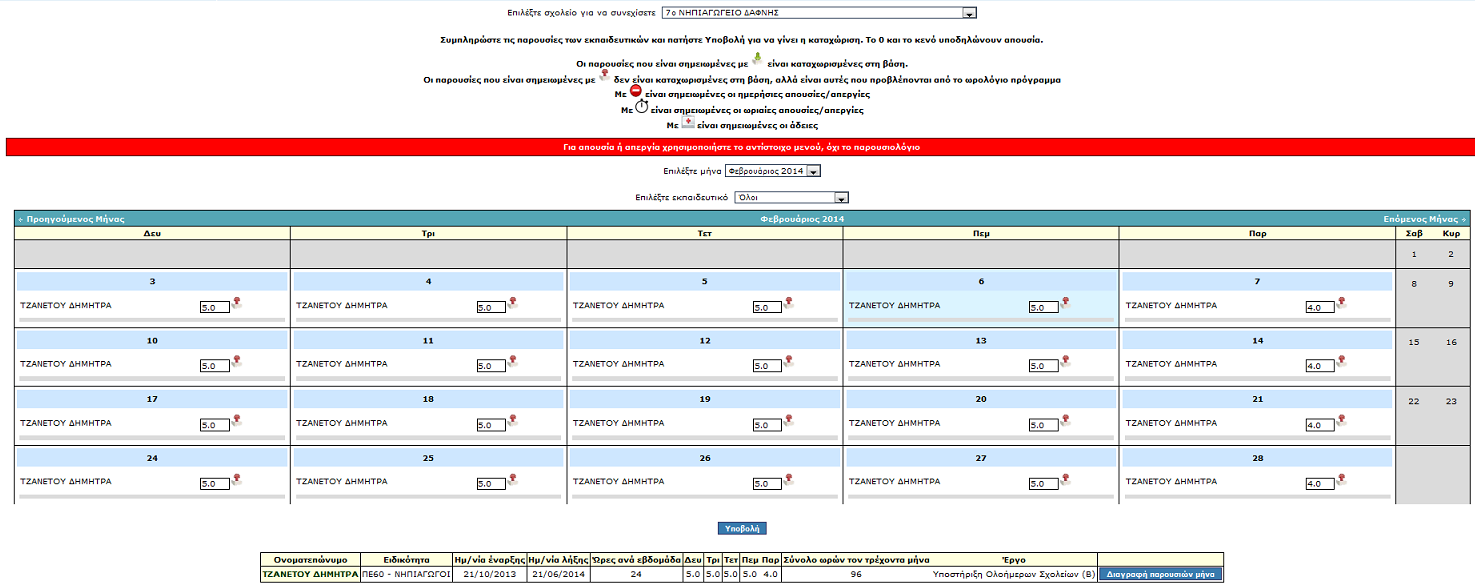The height and width of the screenshot is (588, 1476).
Task: Click the monthly total 96 cell
Action: click(x=855, y=575)
